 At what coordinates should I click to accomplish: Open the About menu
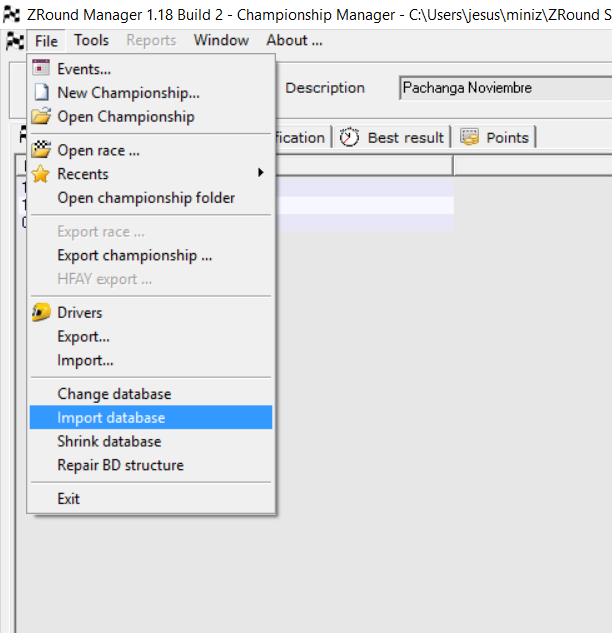pos(294,40)
